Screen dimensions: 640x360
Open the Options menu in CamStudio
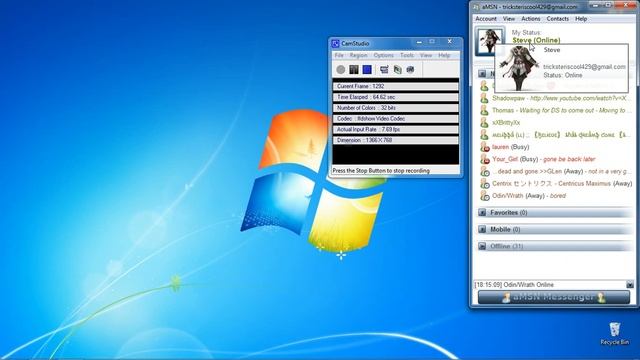[x=384, y=55]
